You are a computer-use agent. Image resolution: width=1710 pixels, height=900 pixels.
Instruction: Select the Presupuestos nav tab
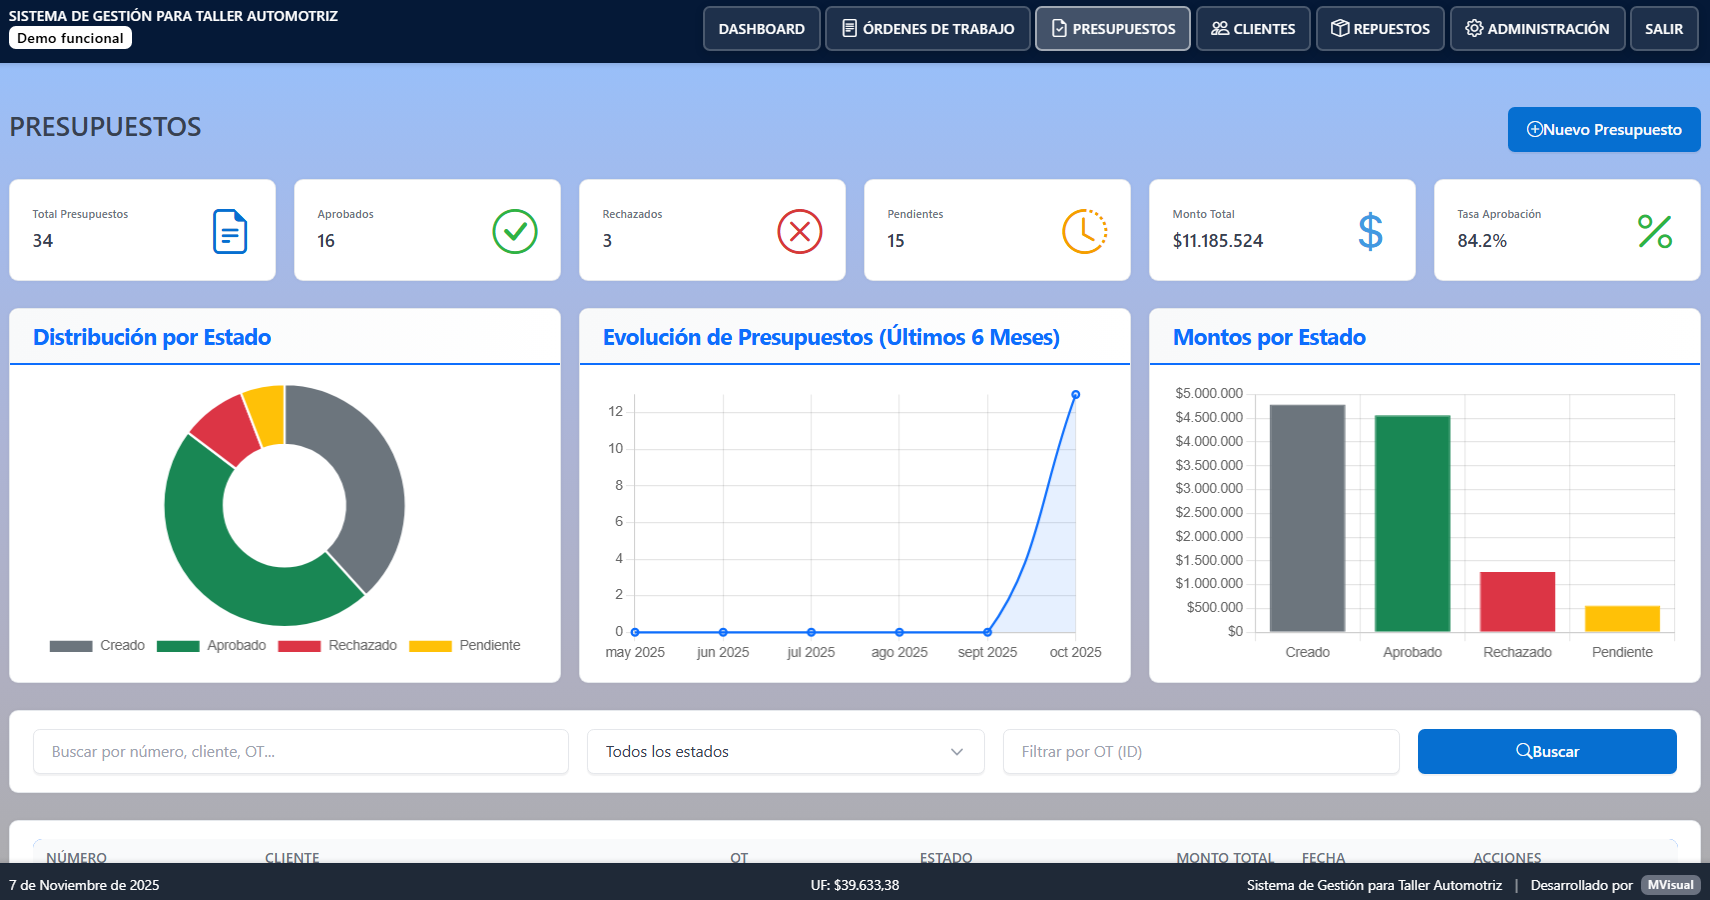click(x=1113, y=29)
